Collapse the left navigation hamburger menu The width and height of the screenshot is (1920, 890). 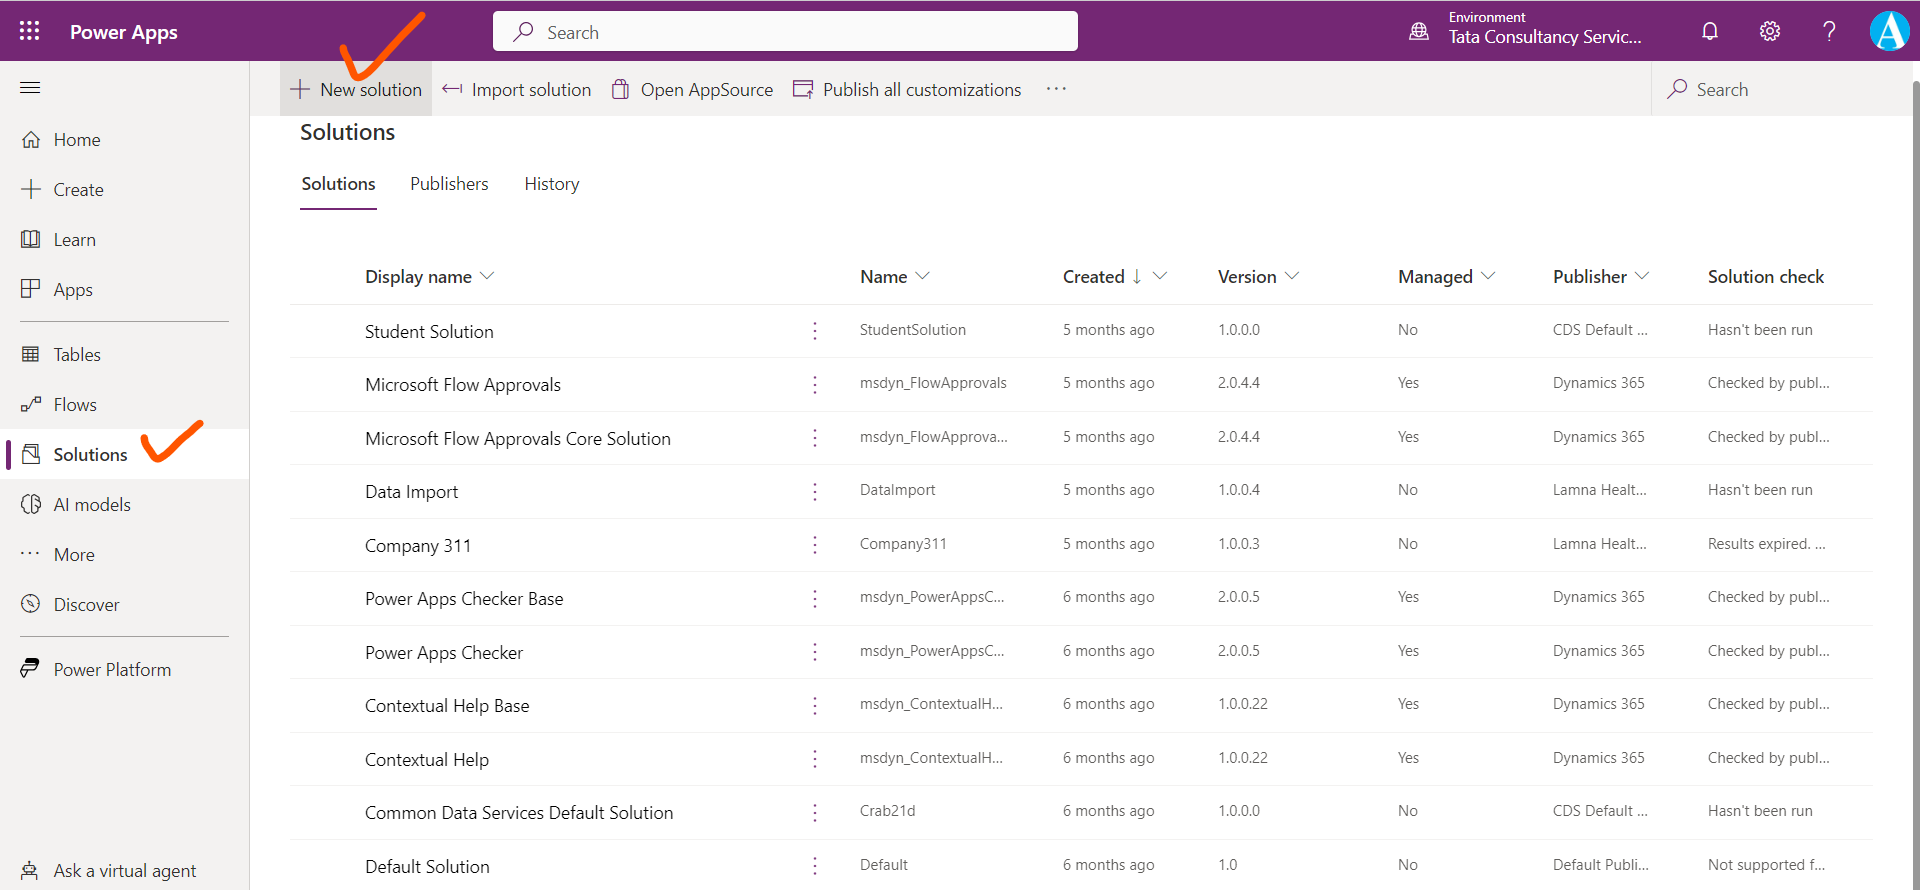point(30,88)
